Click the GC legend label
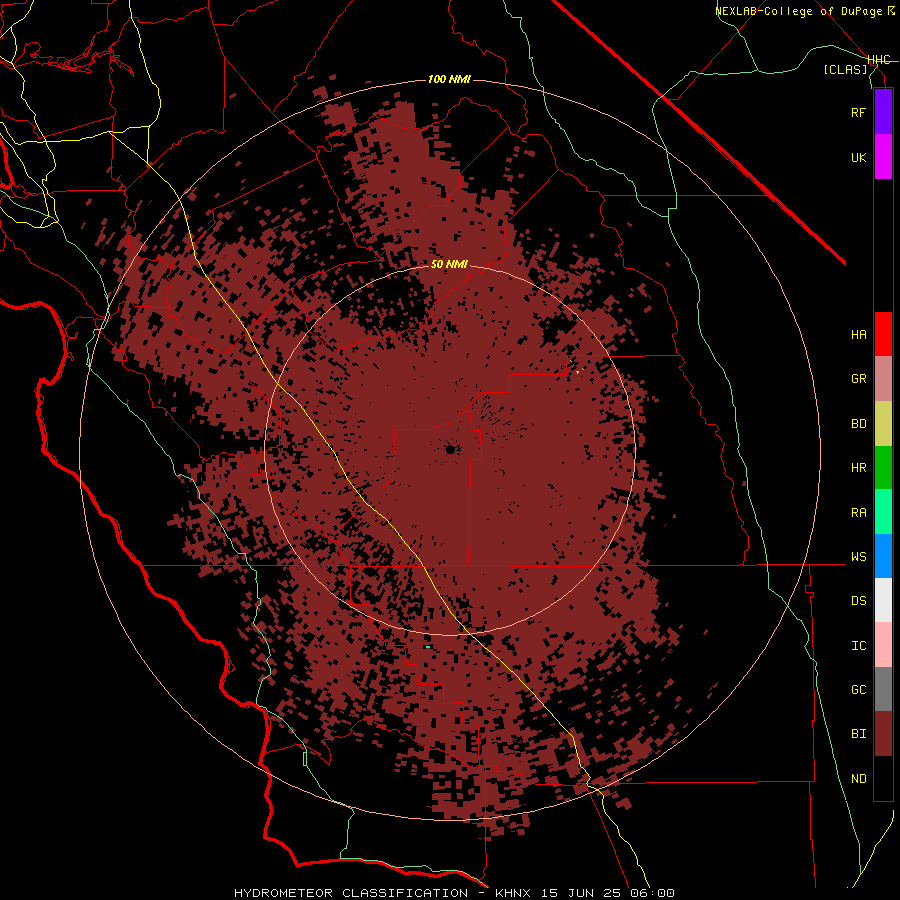Viewport: 900px width, 900px height. (x=859, y=690)
